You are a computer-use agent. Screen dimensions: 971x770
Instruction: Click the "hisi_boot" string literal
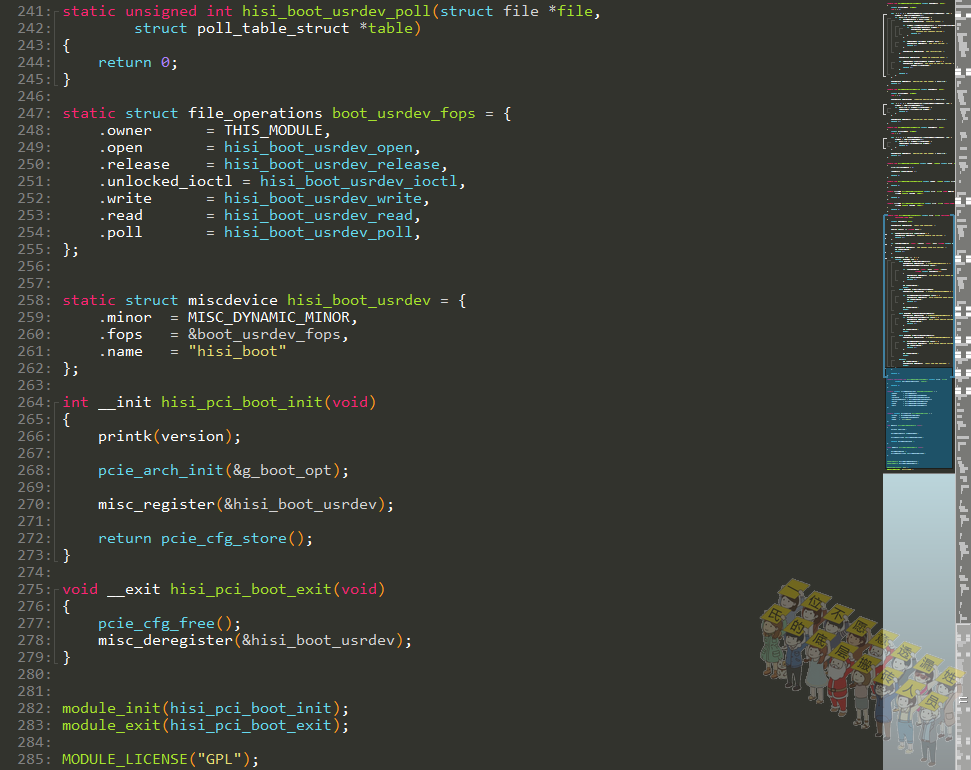[x=237, y=351]
